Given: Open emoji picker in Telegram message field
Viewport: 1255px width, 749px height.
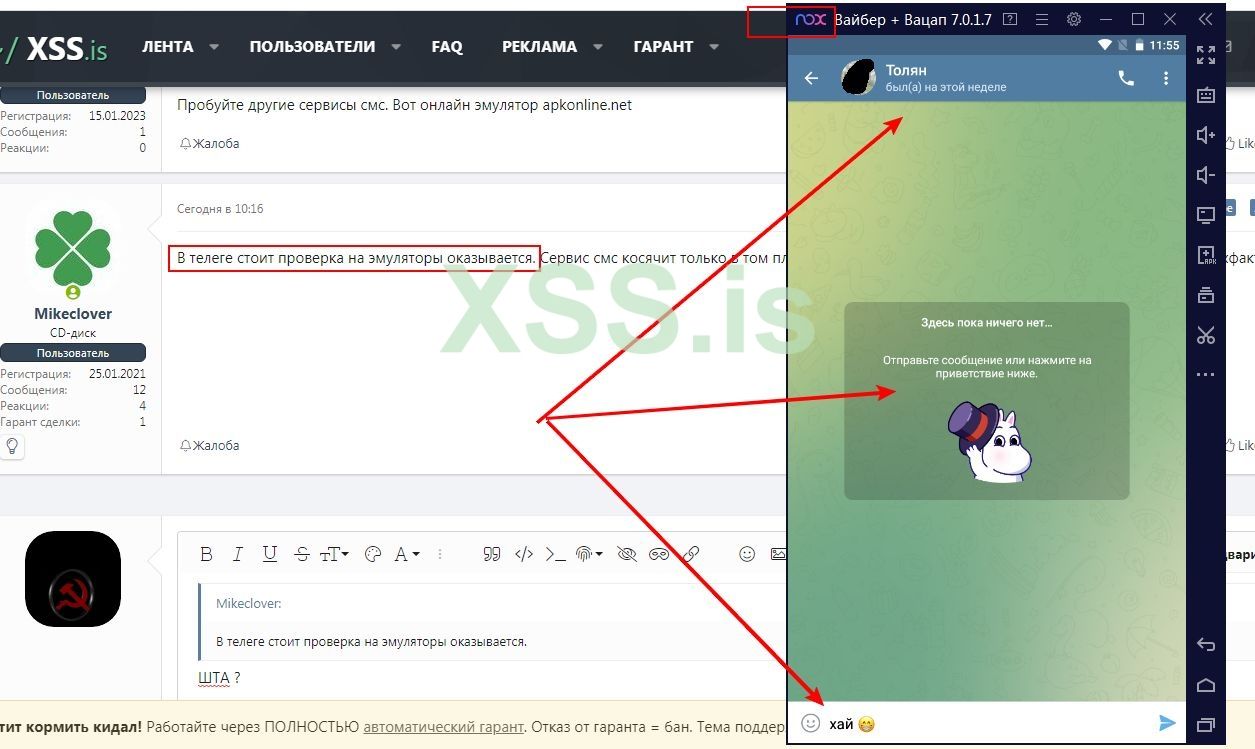Looking at the screenshot, I should 811,723.
